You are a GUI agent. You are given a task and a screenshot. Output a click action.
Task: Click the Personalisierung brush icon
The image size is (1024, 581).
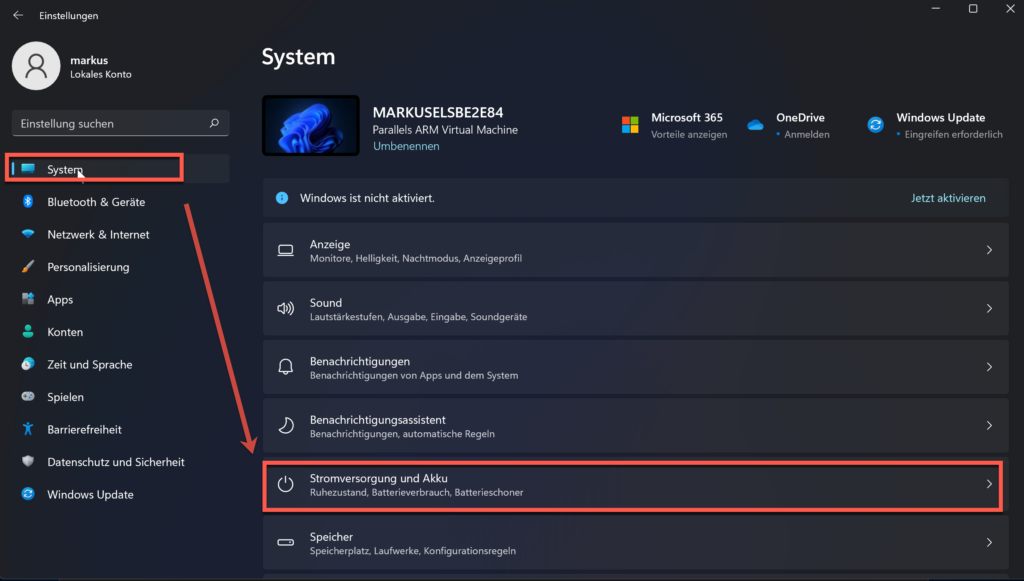[28, 266]
